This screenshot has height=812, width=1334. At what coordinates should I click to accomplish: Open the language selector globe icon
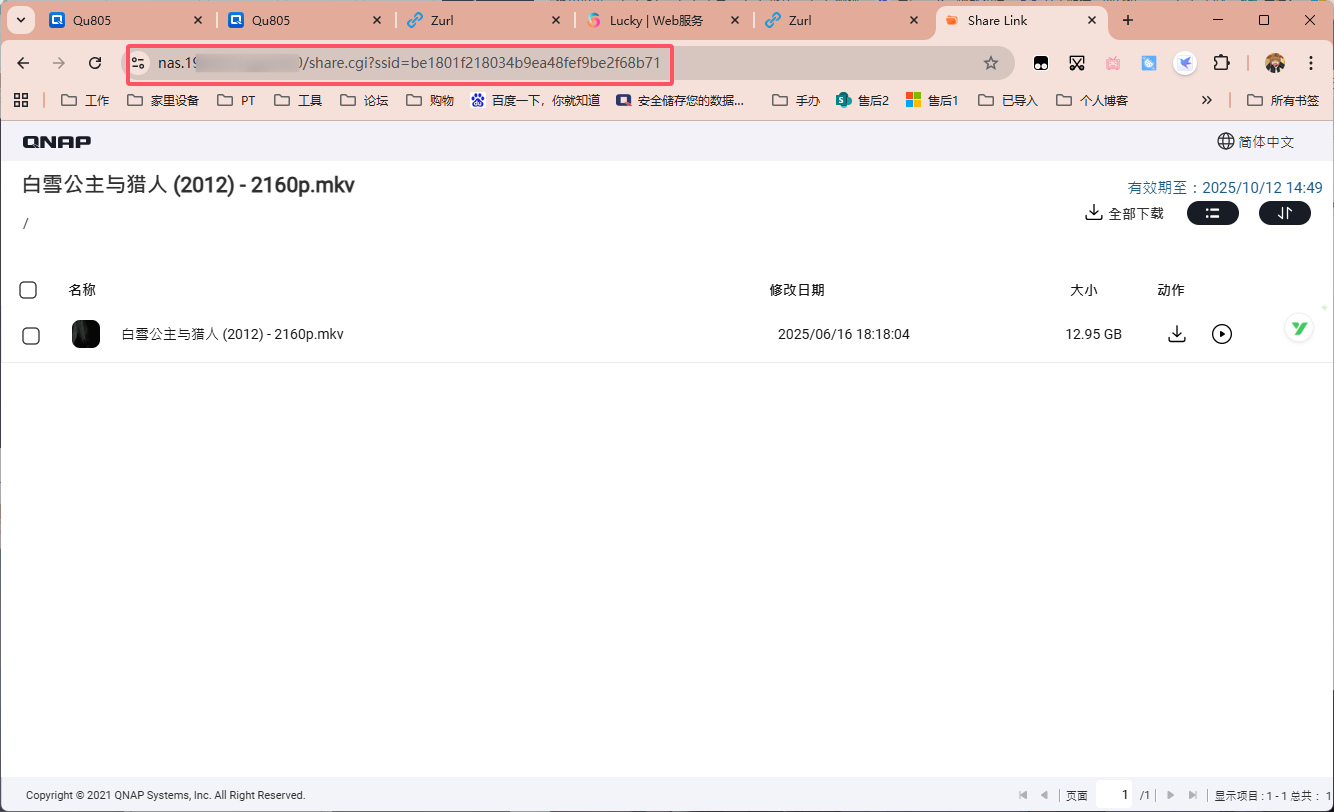[x=1227, y=141]
